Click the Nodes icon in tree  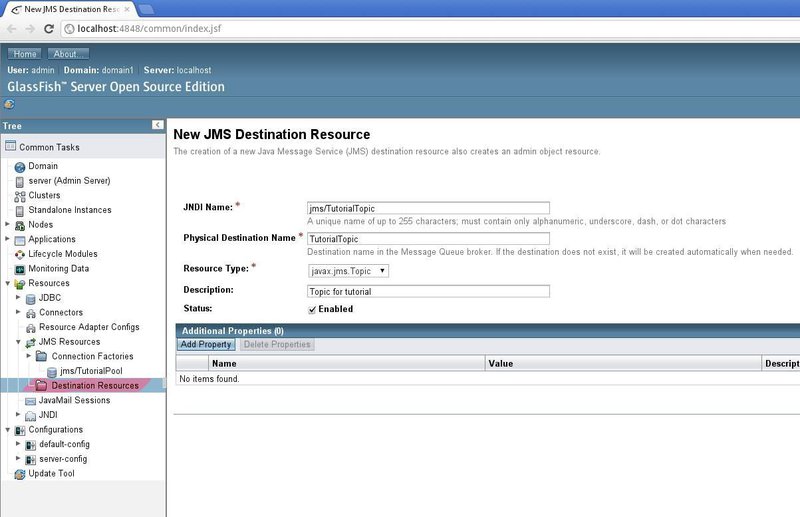point(20,226)
